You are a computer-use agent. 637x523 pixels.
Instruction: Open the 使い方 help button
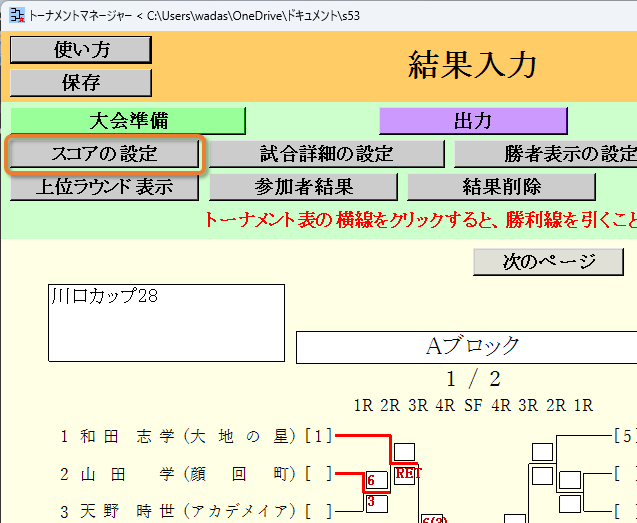point(81,50)
